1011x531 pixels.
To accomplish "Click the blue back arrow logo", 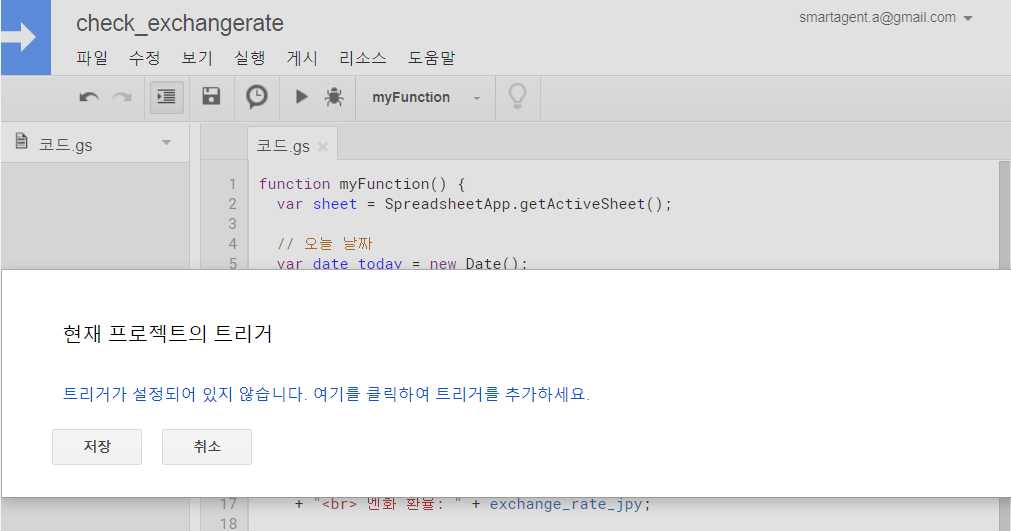I will click(24, 37).
